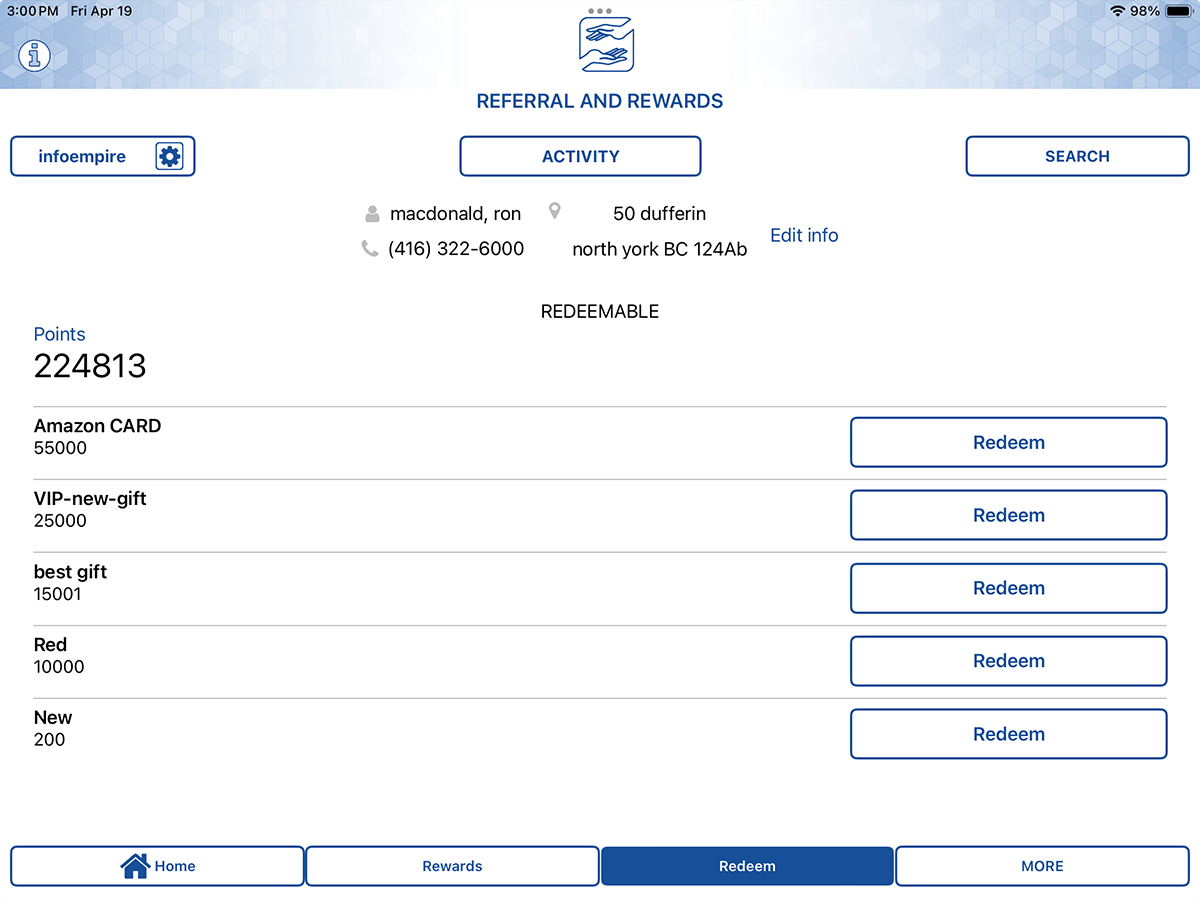This screenshot has height=900, width=1200.
Task: Switch to the Rewards tab
Action: [452, 866]
